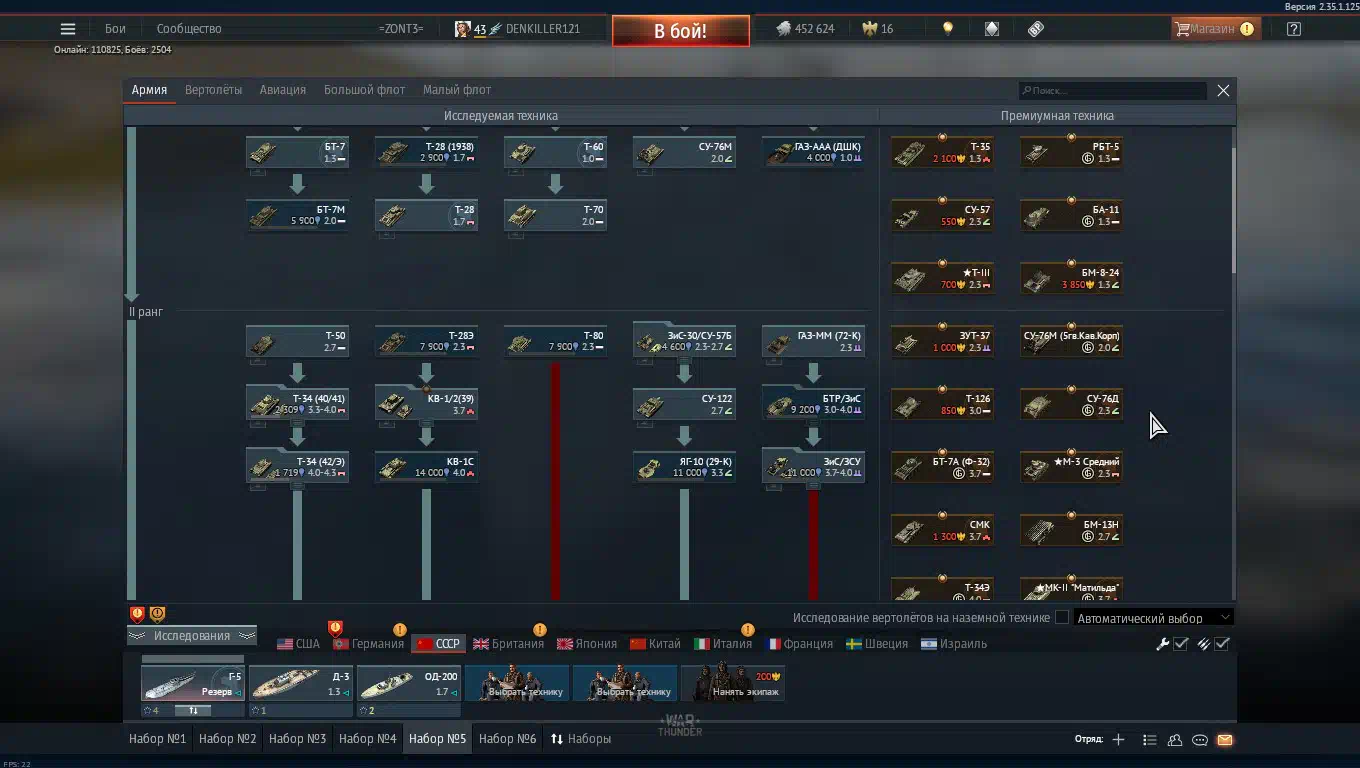Viewport: 1360px width, 768px height.
Task: Close the research tree window
Action: (x=1223, y=90)
